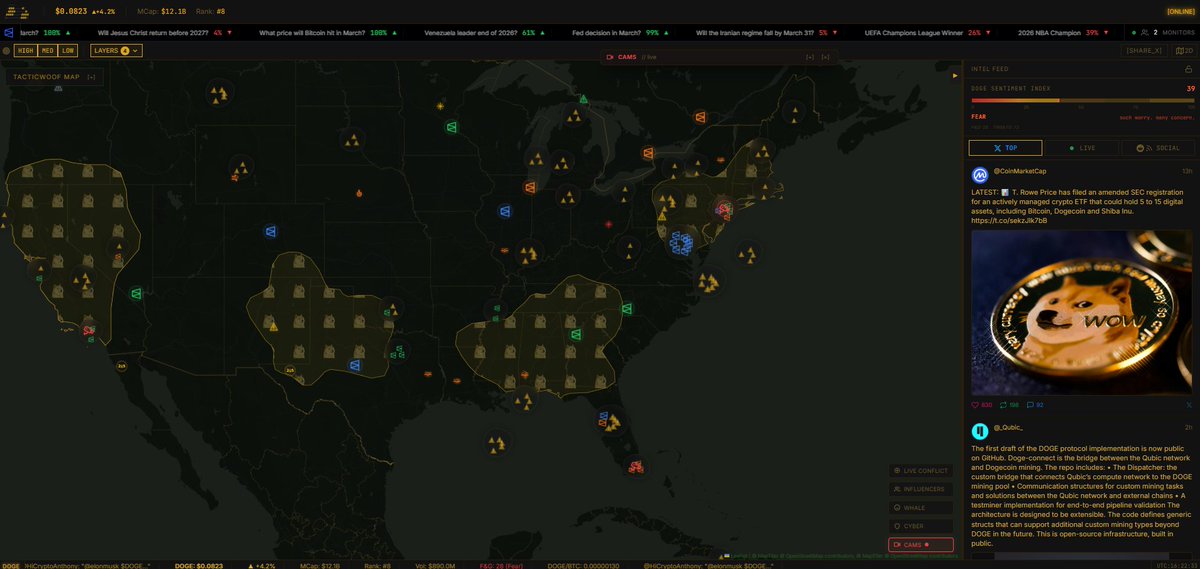Click the red cluster marker south of Florida
This screenshot has height=569, width=1200.
coord(635,466)
